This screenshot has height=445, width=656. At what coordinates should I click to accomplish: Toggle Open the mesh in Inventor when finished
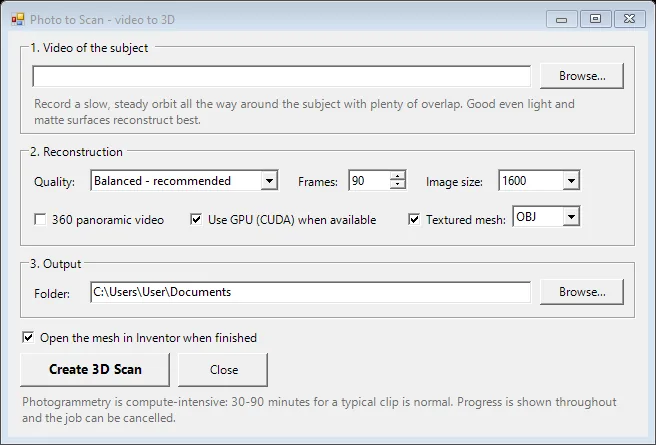[x=28, y=338]
